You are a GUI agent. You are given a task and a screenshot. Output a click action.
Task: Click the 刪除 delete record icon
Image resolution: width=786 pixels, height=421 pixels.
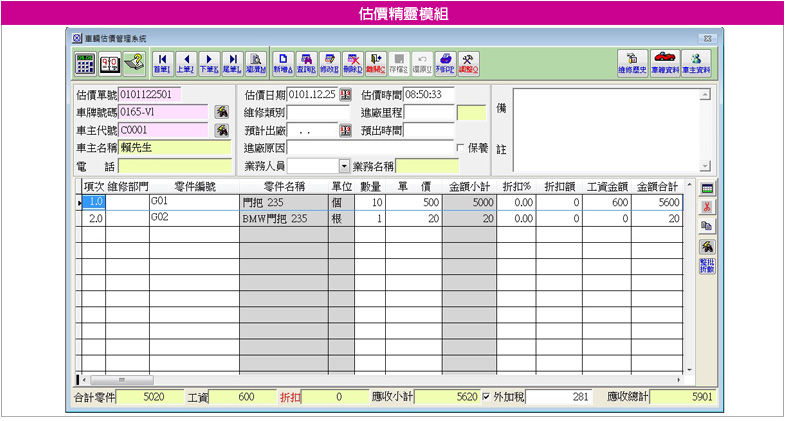[352, 62]
